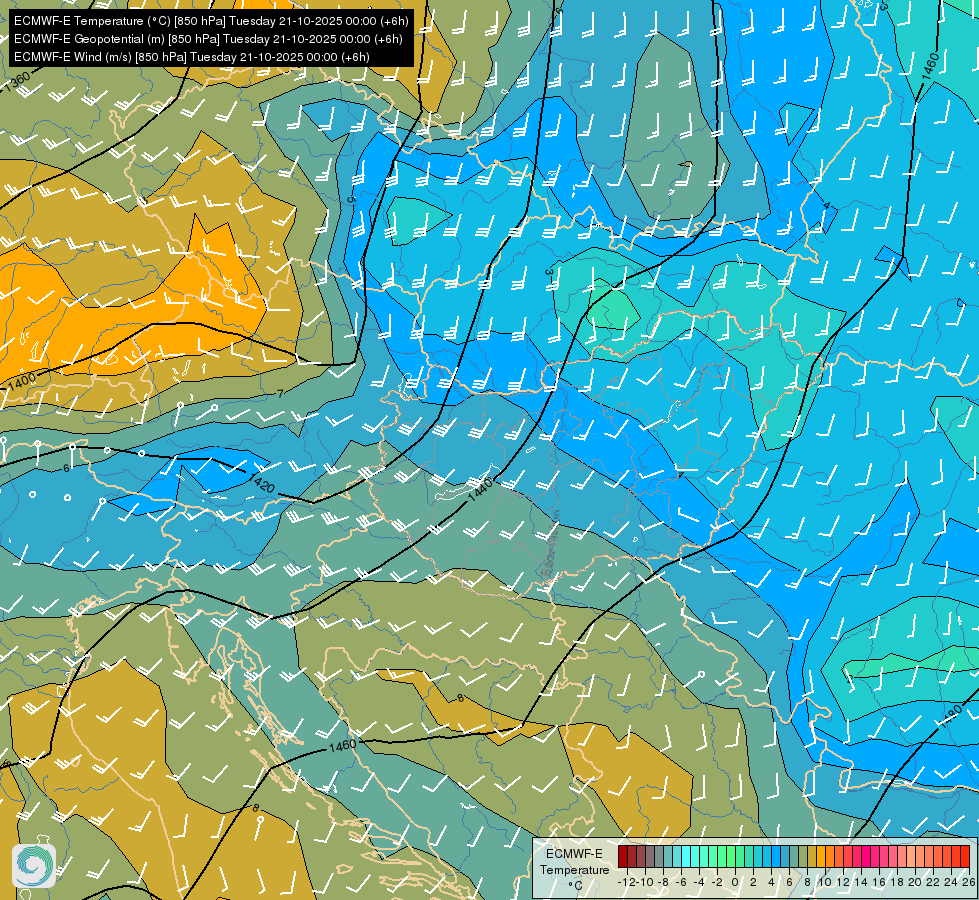Click the isotherm label '4' on the map
979x900 pixels.
click(826, 206)
